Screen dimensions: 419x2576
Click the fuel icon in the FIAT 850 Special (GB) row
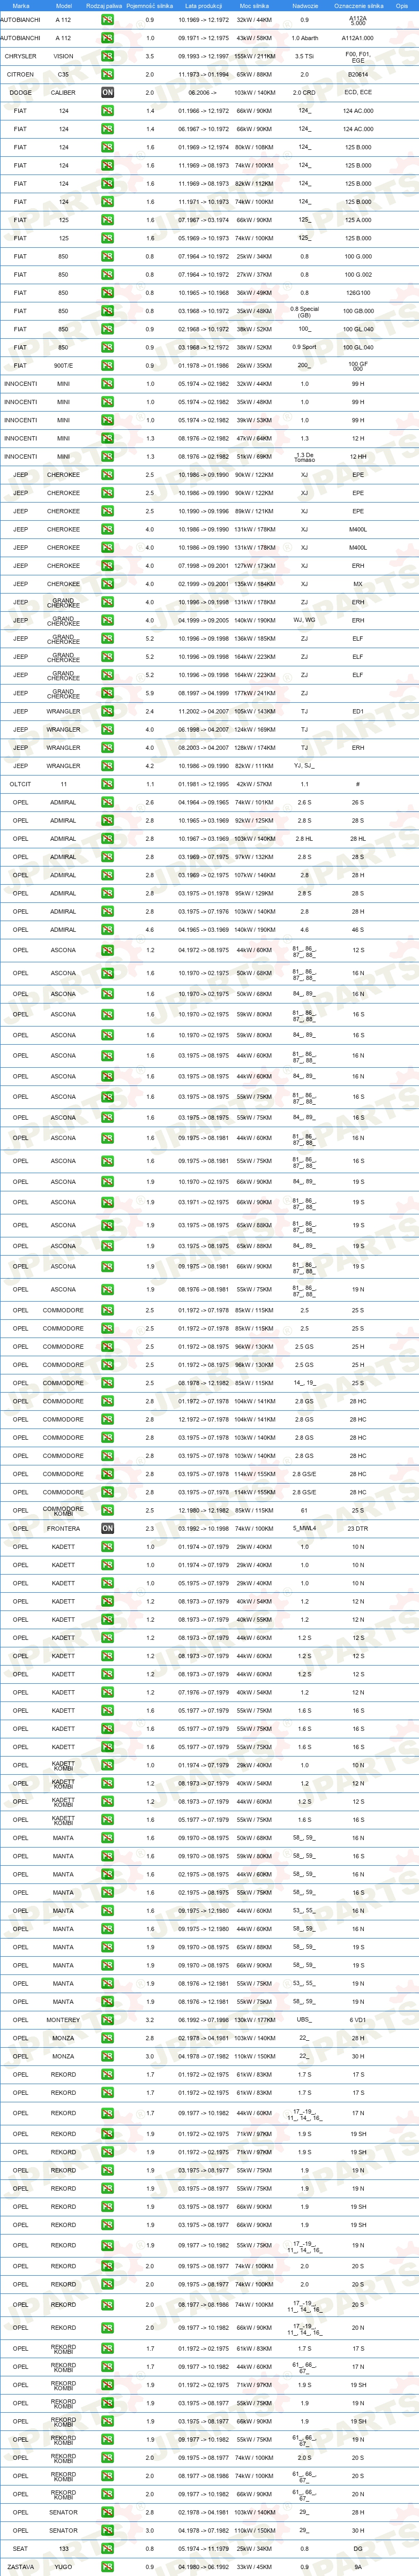tap(107, 311)
